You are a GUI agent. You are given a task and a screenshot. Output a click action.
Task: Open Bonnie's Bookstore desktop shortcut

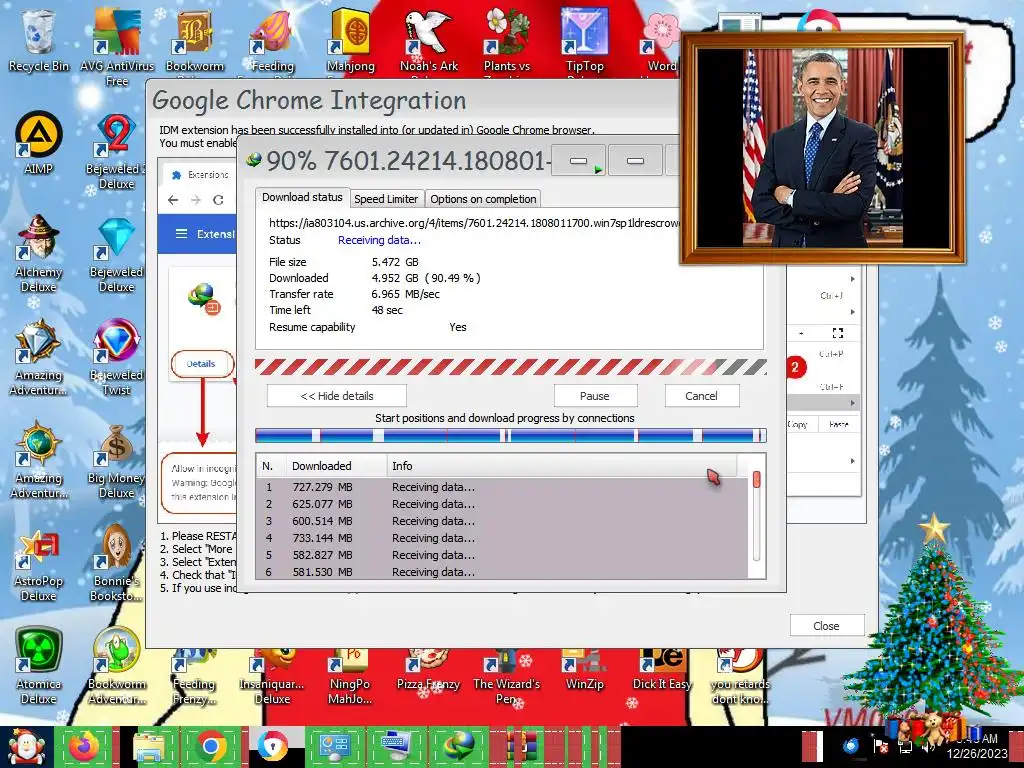tap(116, 564)
